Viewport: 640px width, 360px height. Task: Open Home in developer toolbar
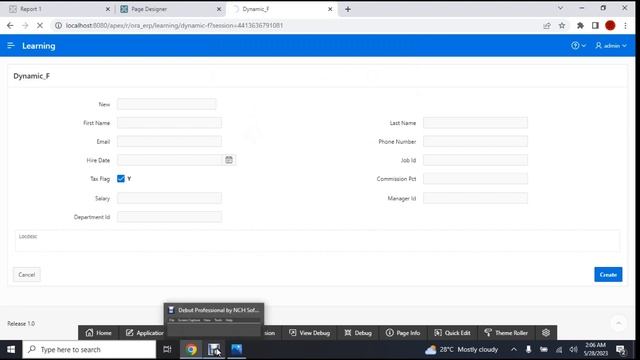(x=98, y=333)
